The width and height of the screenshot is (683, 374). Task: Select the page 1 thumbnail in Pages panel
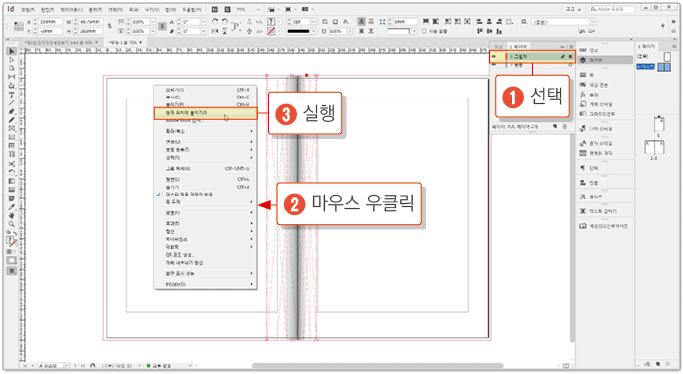tap(659, 124)
